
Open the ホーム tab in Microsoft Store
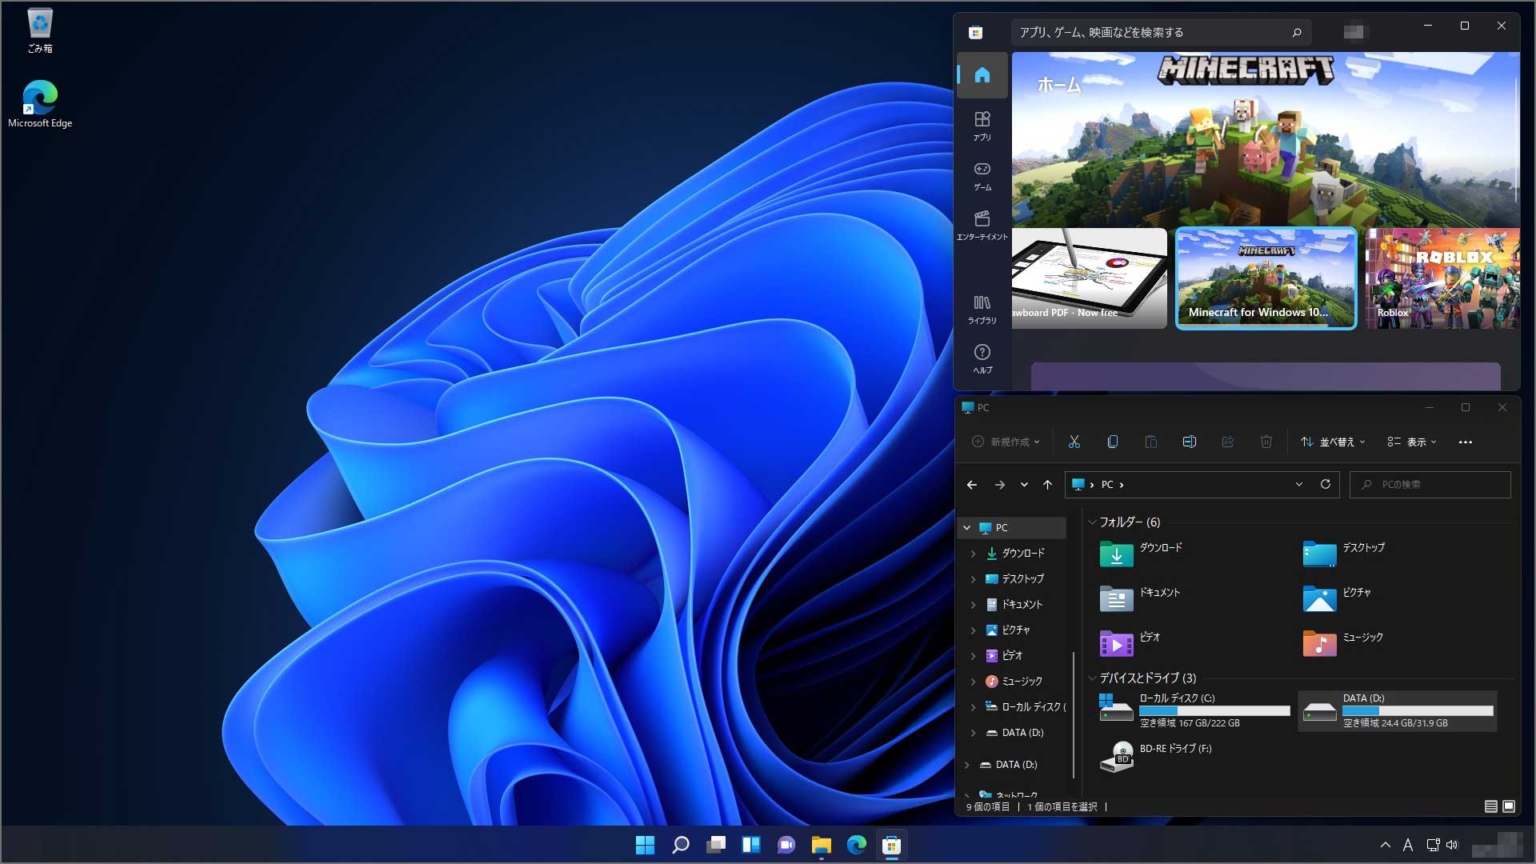[981, 75]
